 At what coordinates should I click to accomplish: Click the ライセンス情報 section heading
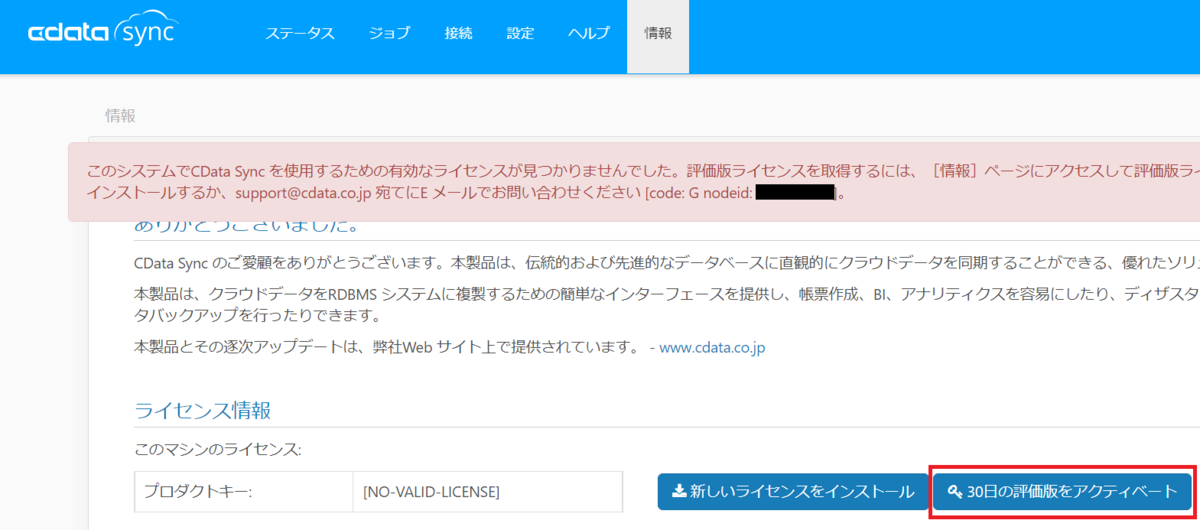tap(203, 410)
